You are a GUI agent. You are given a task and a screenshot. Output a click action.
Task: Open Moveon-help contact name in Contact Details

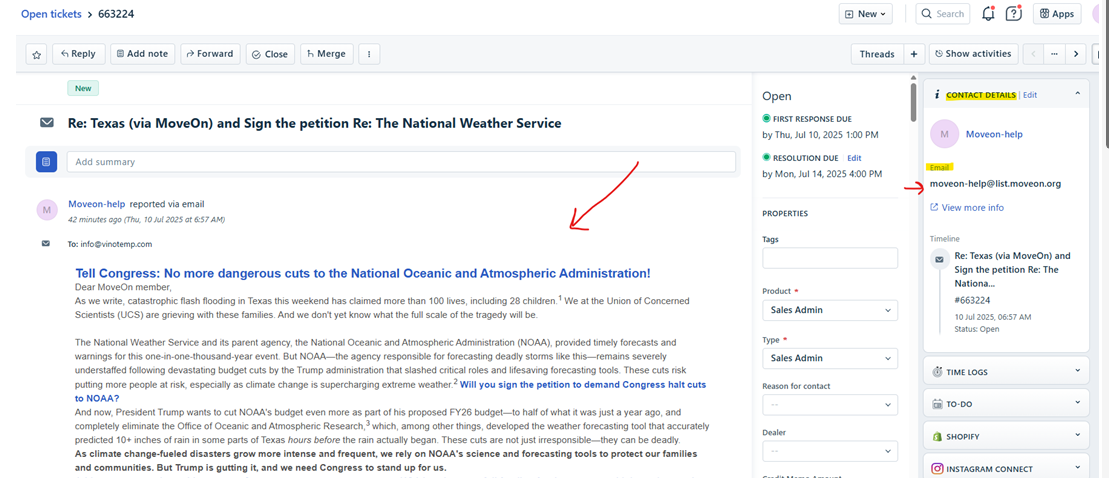click(x=994, y=134)
